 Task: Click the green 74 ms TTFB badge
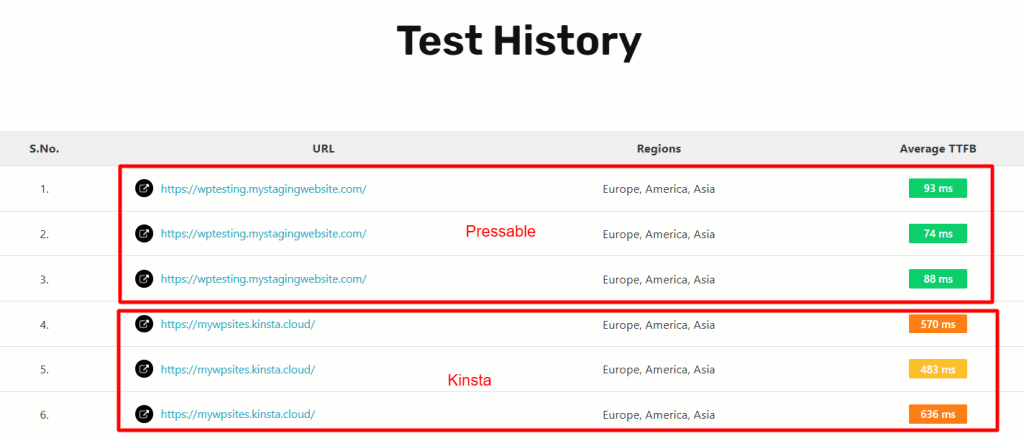point(937,233)
